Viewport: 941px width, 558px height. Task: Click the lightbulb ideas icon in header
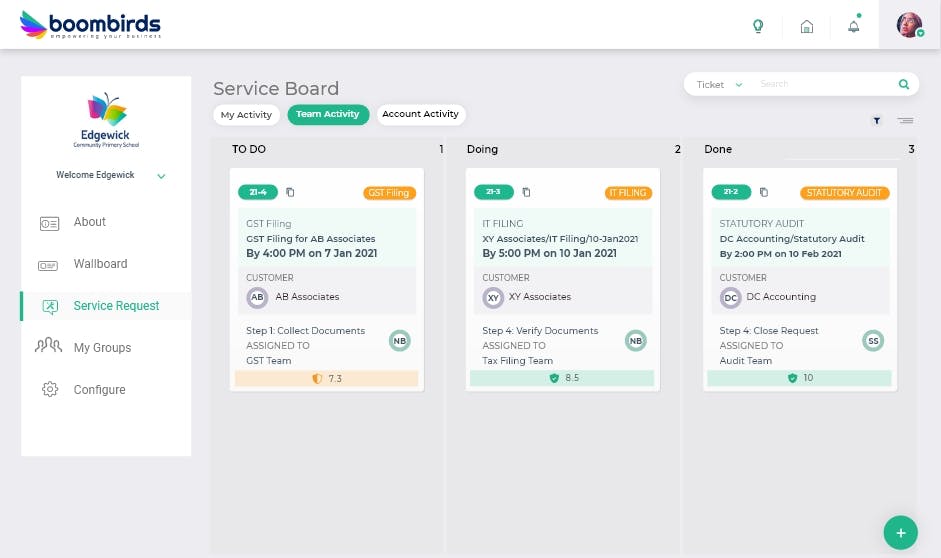coord(758,26)
